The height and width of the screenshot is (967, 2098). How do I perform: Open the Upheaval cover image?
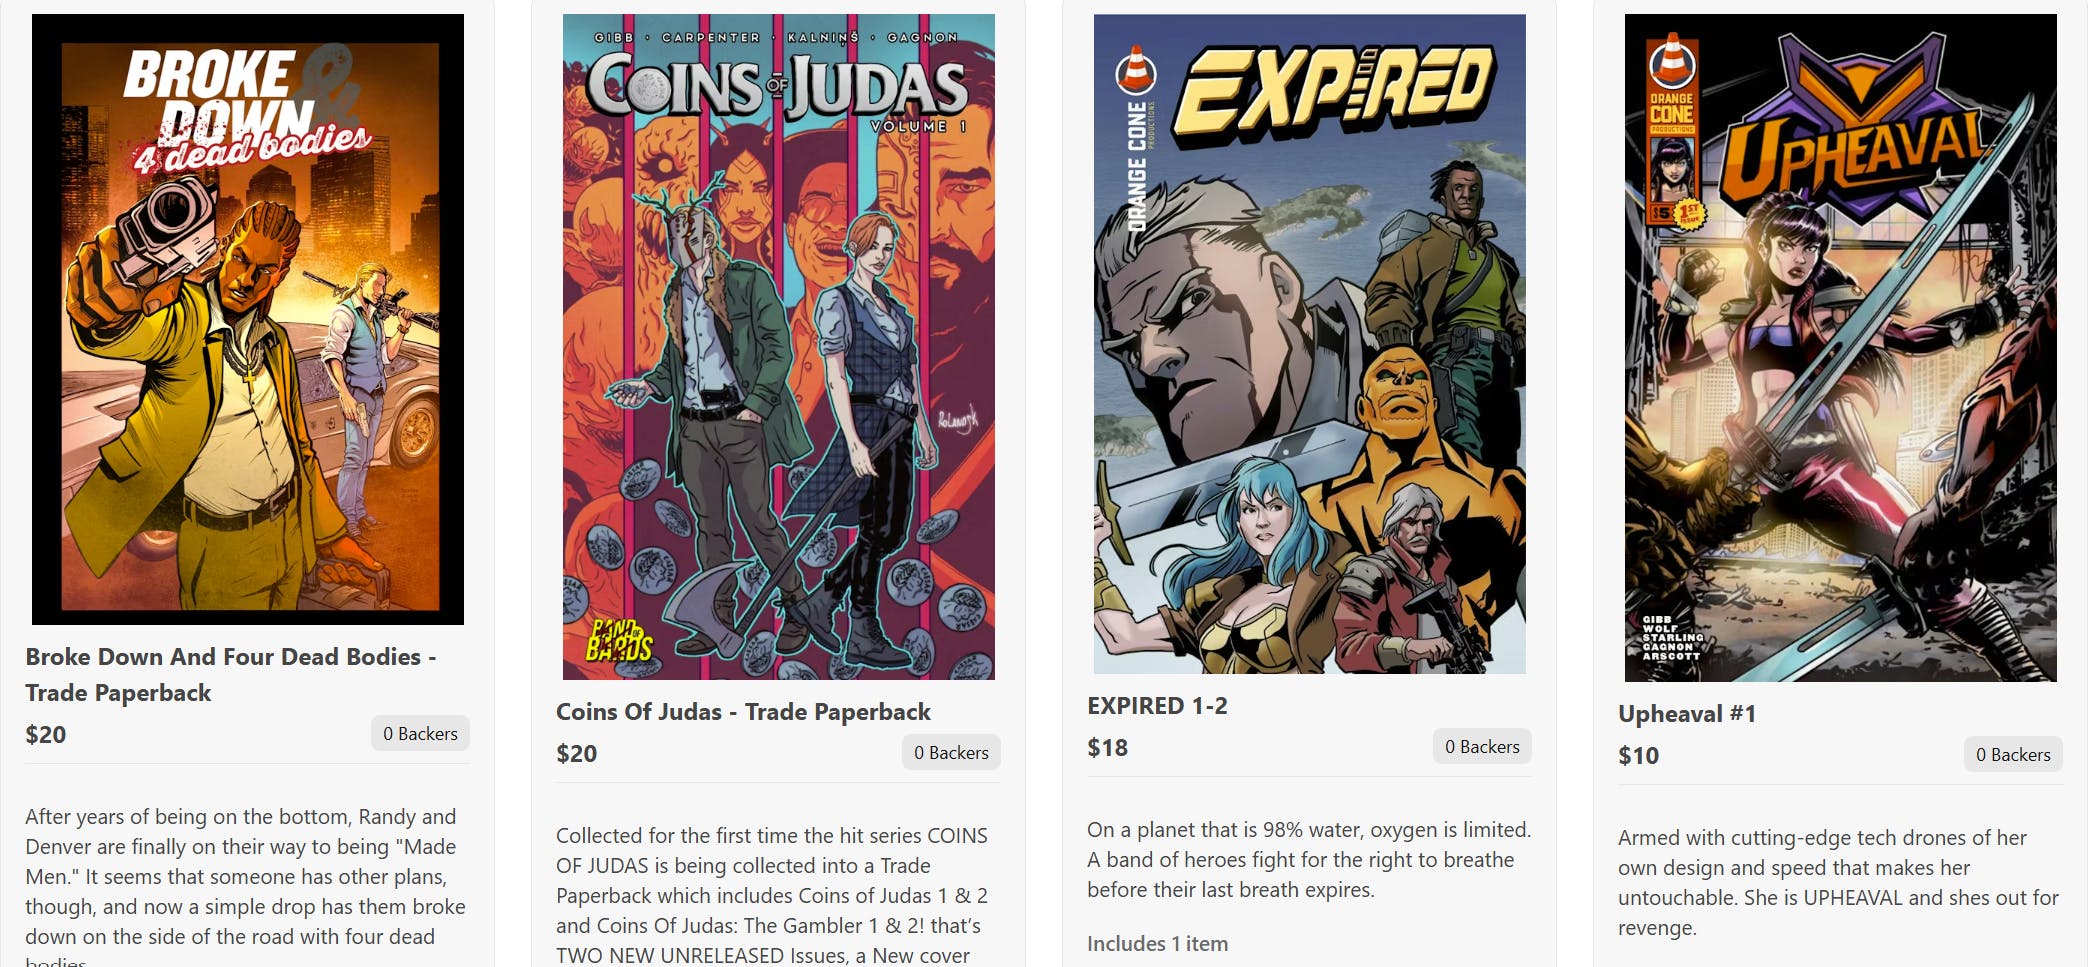(x=1840, y=347)
